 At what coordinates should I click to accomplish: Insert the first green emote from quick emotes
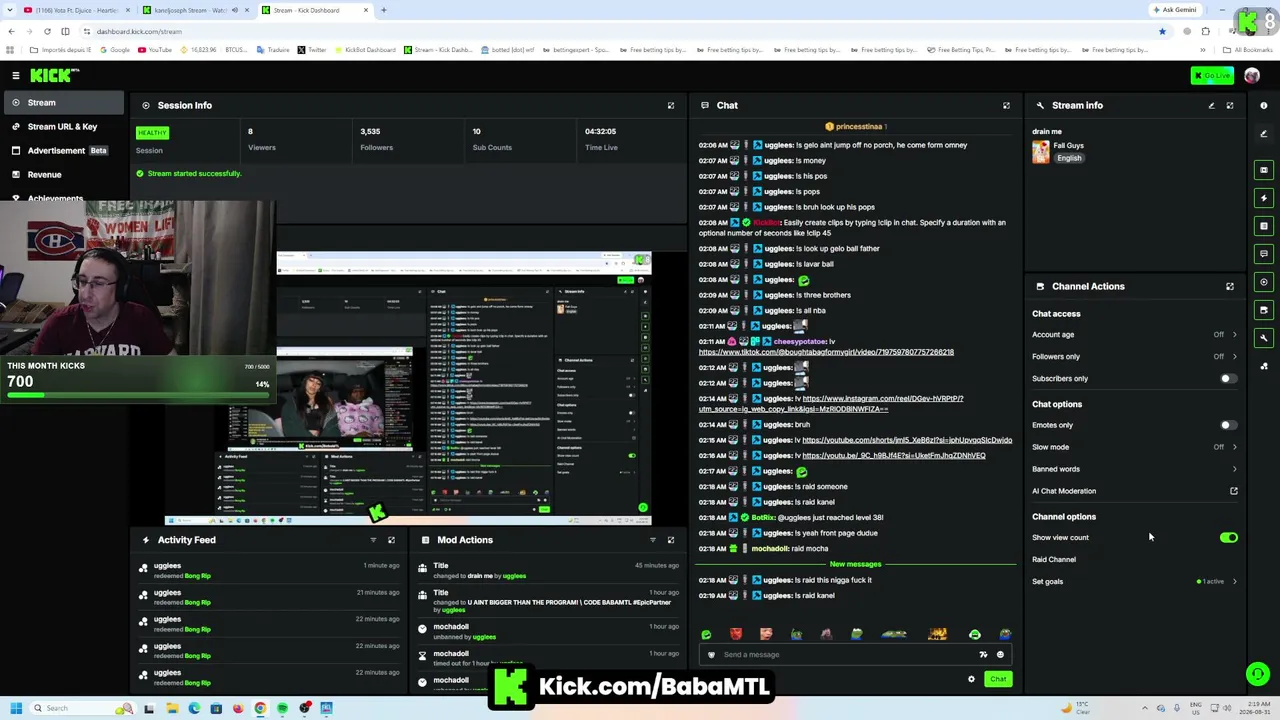[x=707, y=634]
